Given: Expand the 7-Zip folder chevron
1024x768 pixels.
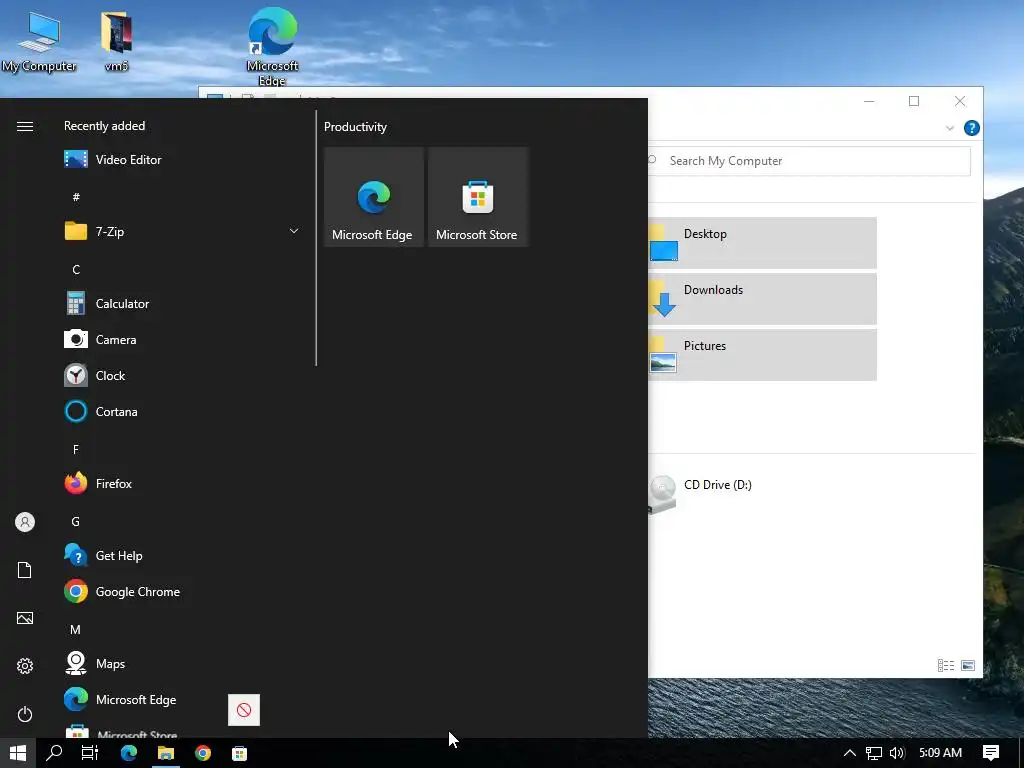Looking at the screenshot, I should (294, 231).
